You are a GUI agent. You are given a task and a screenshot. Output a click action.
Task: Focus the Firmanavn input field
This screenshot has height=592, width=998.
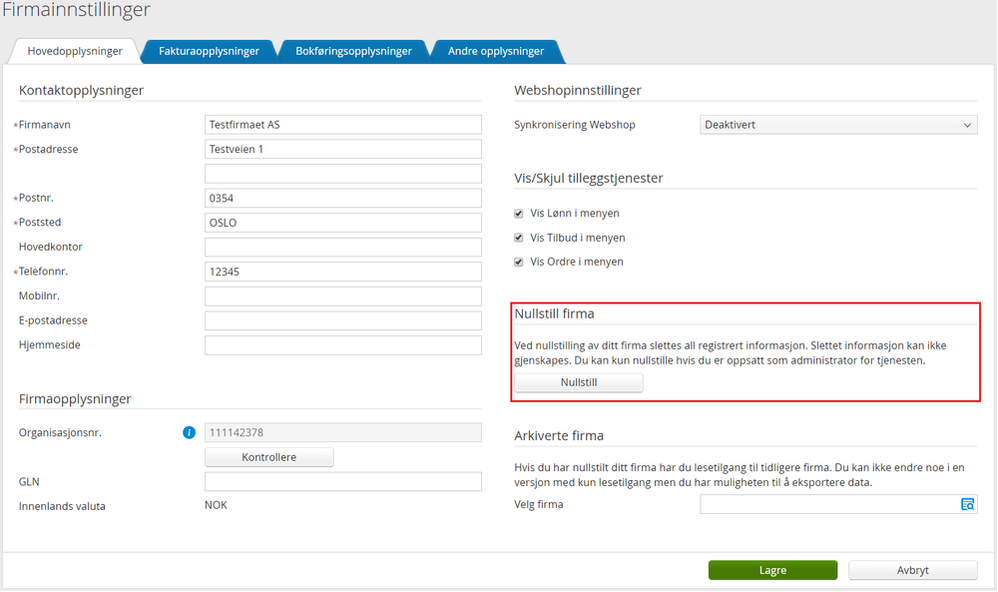(343, 125)
